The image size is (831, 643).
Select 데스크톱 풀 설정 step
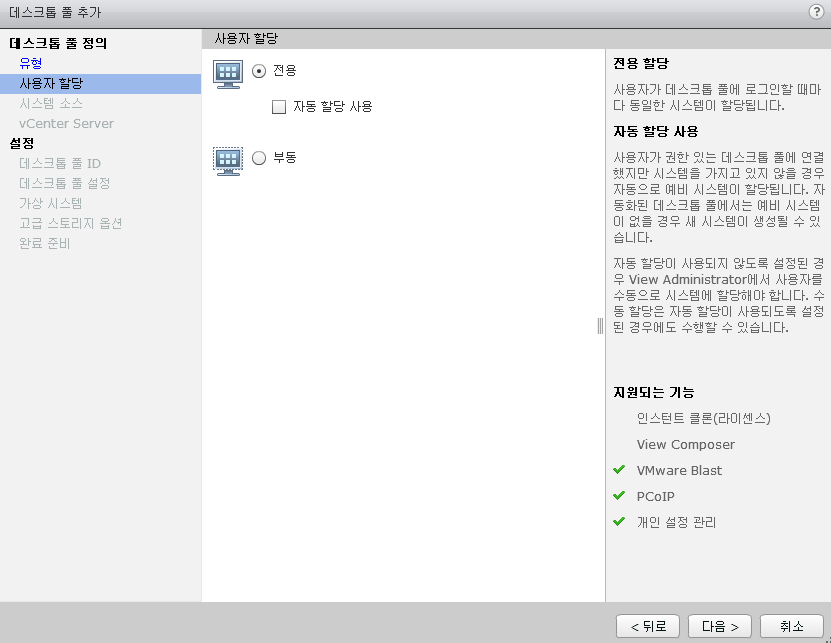point(65,183)
